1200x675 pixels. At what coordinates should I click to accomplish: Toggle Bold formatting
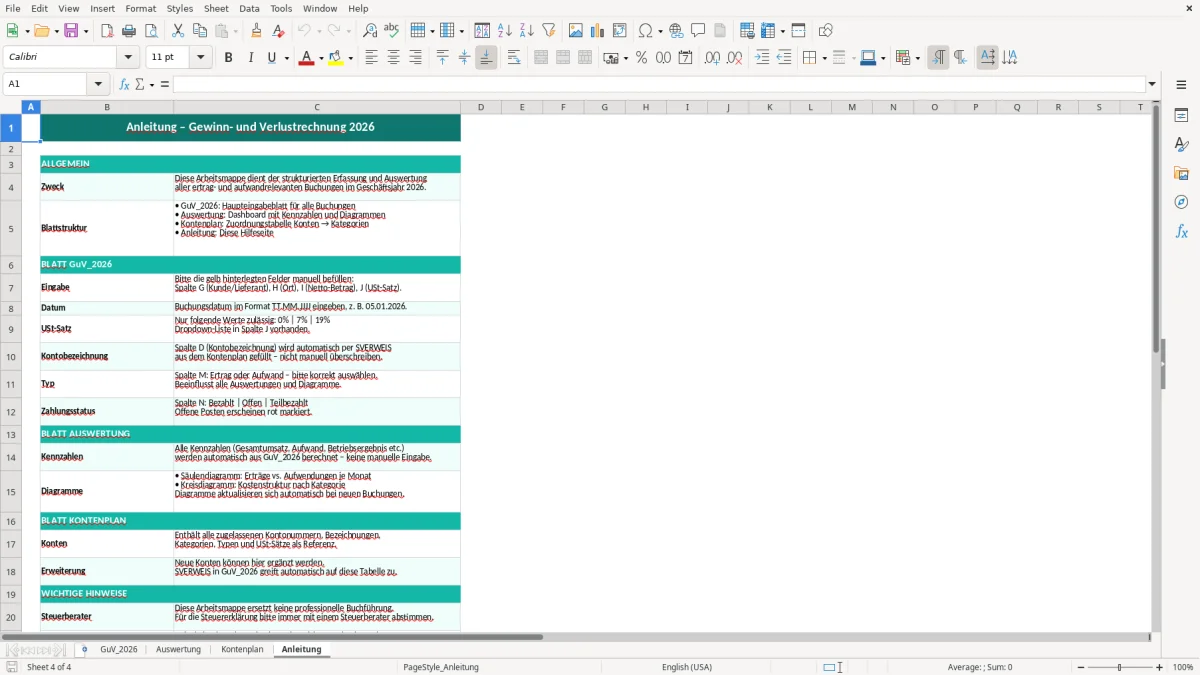(x=228, y=58)
